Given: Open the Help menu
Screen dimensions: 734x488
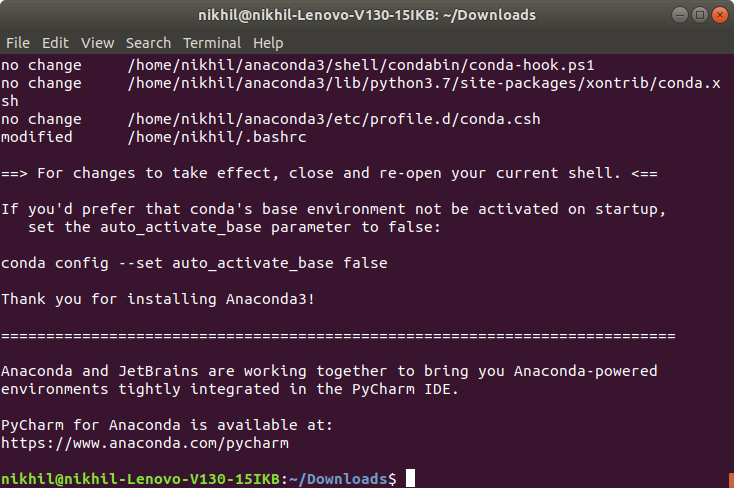Looking at the screenshot, I should 268,43.
